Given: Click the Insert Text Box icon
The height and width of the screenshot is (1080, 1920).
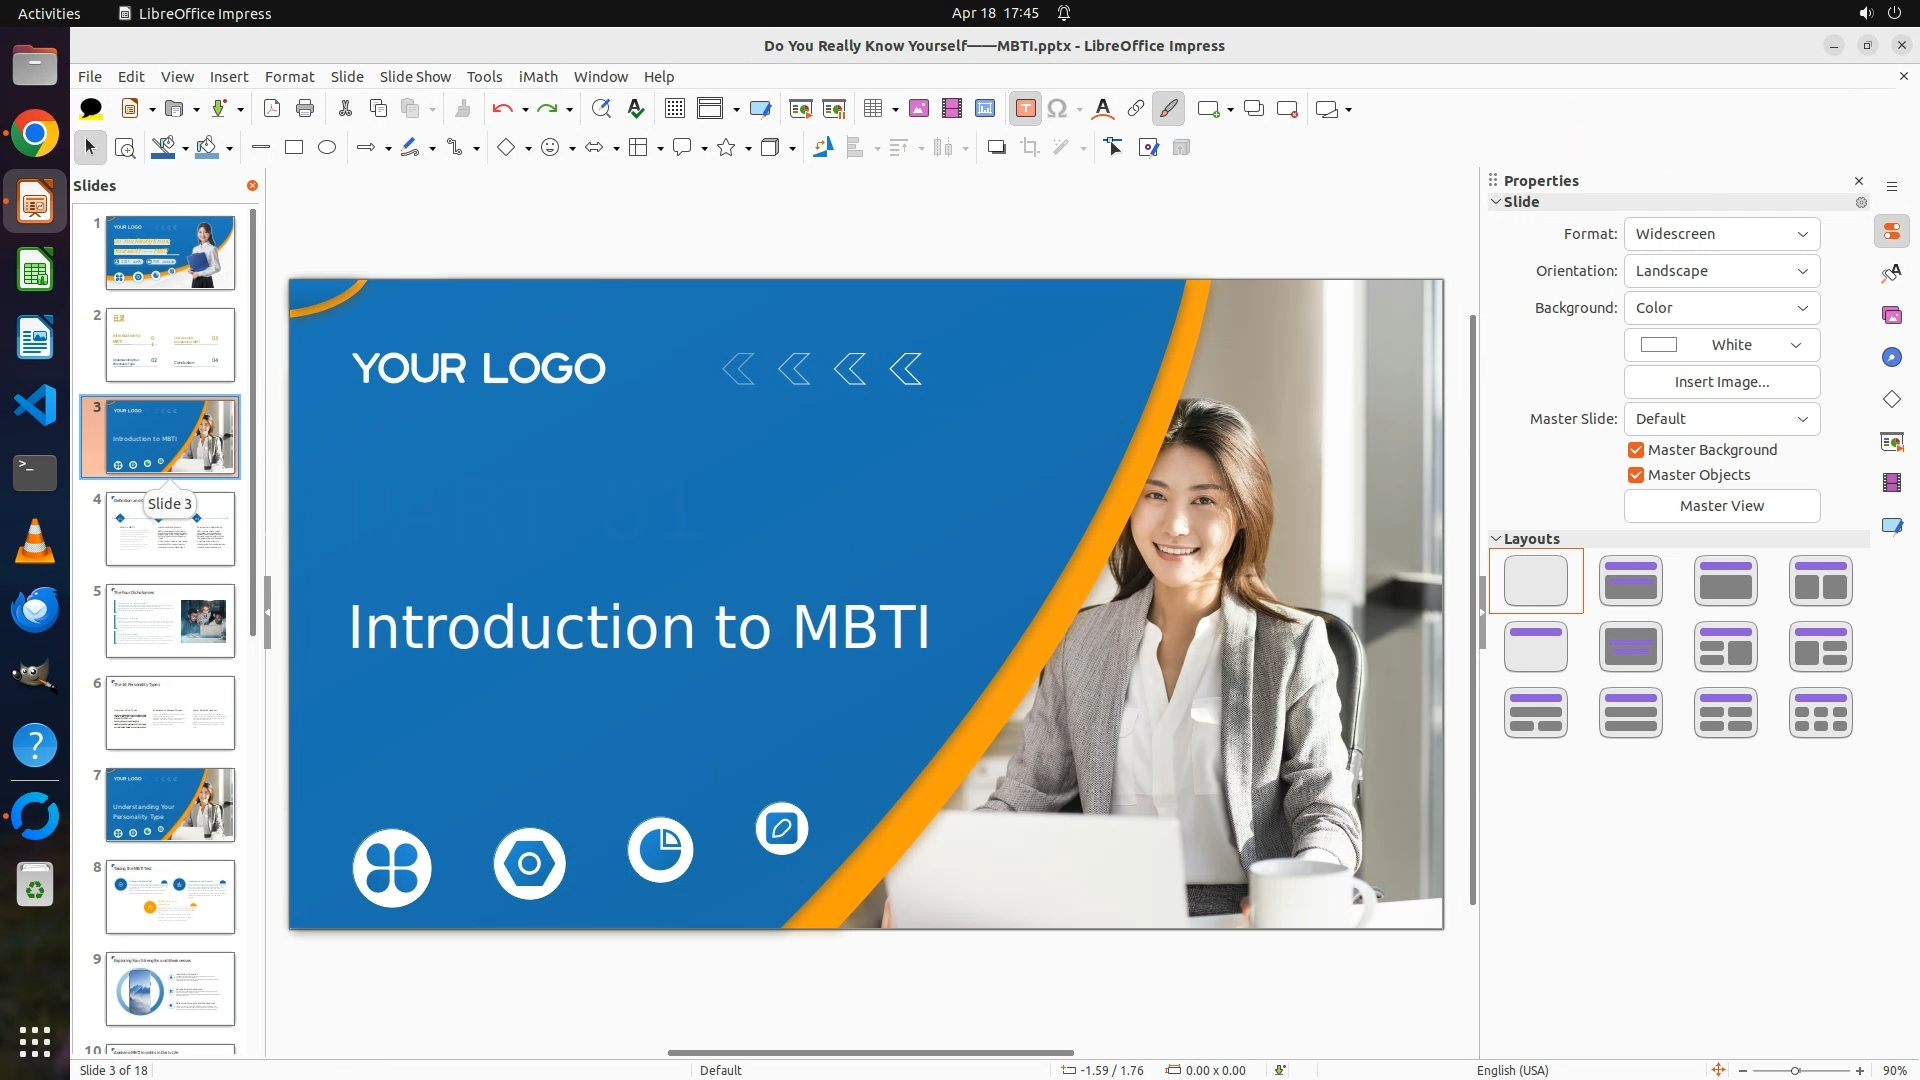Looking at the screenshot, I should (x=1025, y=109).
